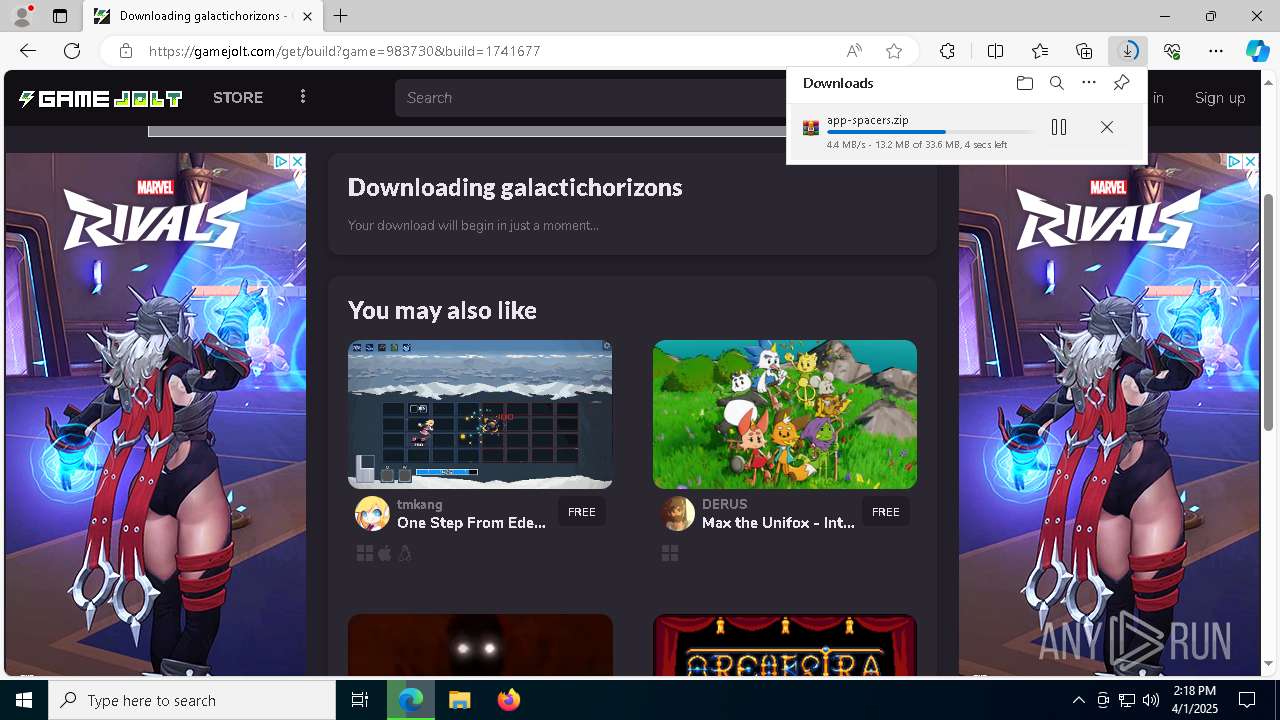Open Max the Unifox game thumbnail
This screenshot has width=1280, height=720.
(785, 414)
